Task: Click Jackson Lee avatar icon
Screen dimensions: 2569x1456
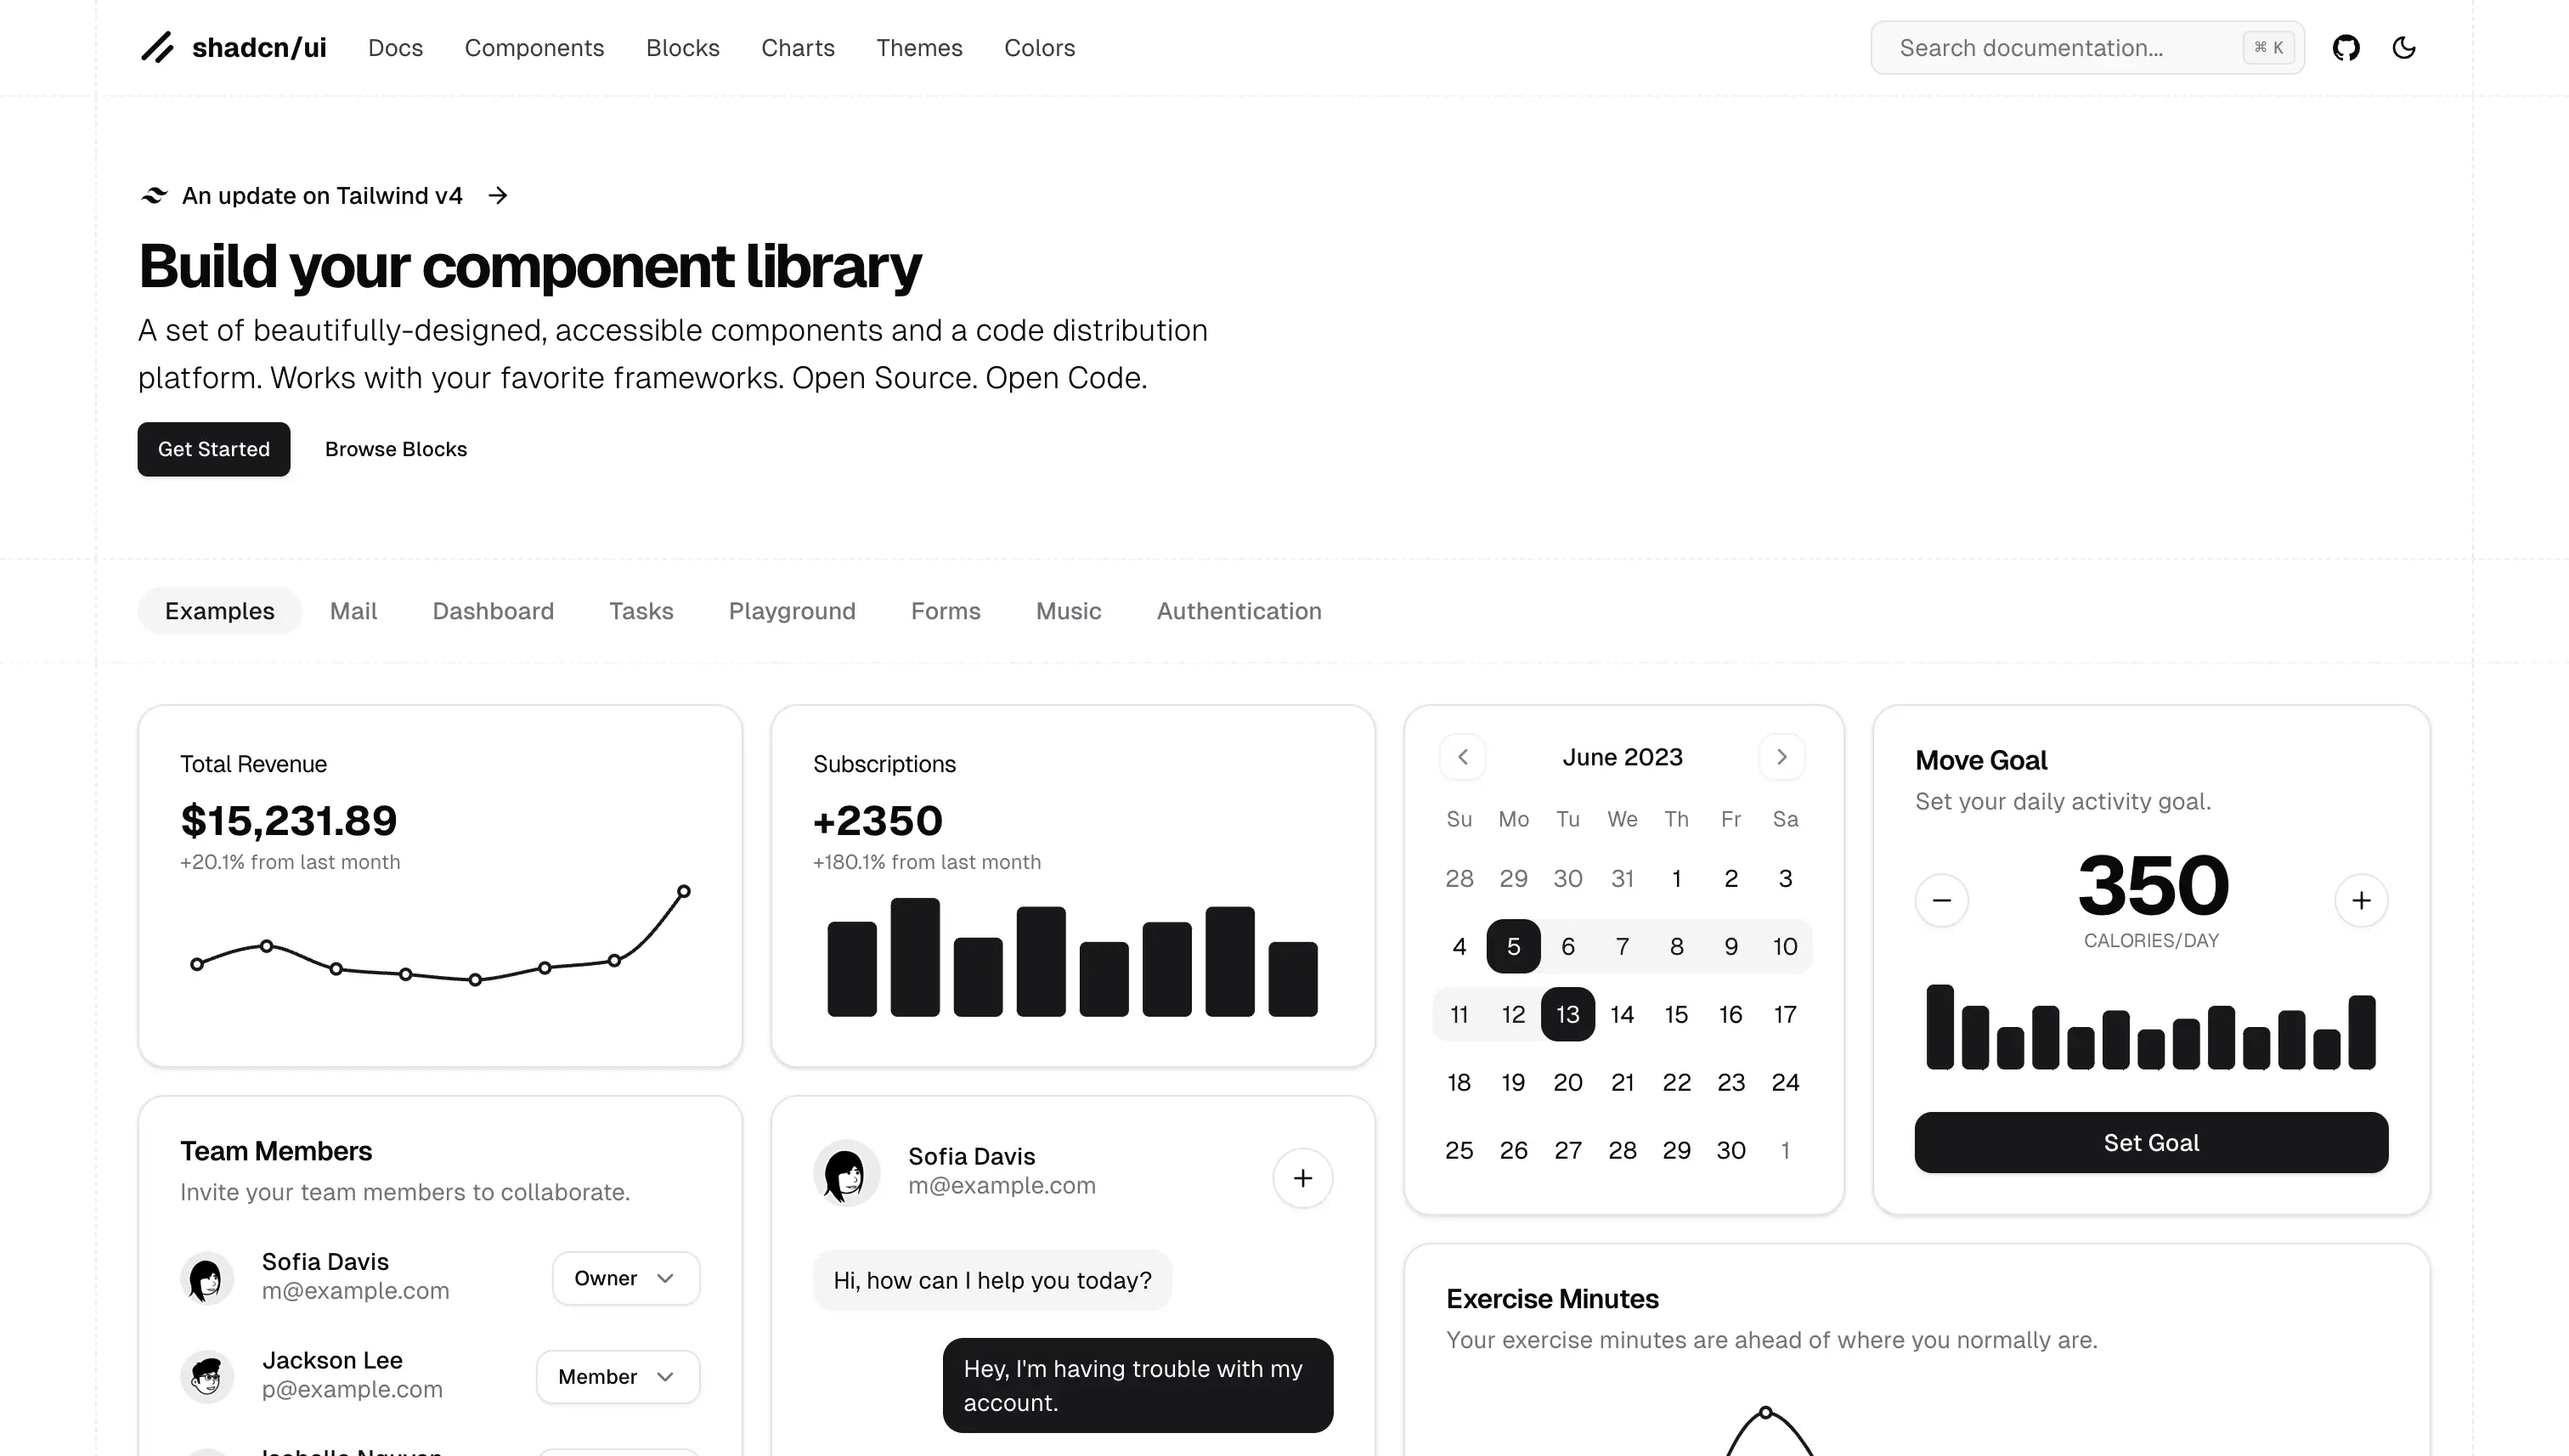Action: click(207, 1377)
